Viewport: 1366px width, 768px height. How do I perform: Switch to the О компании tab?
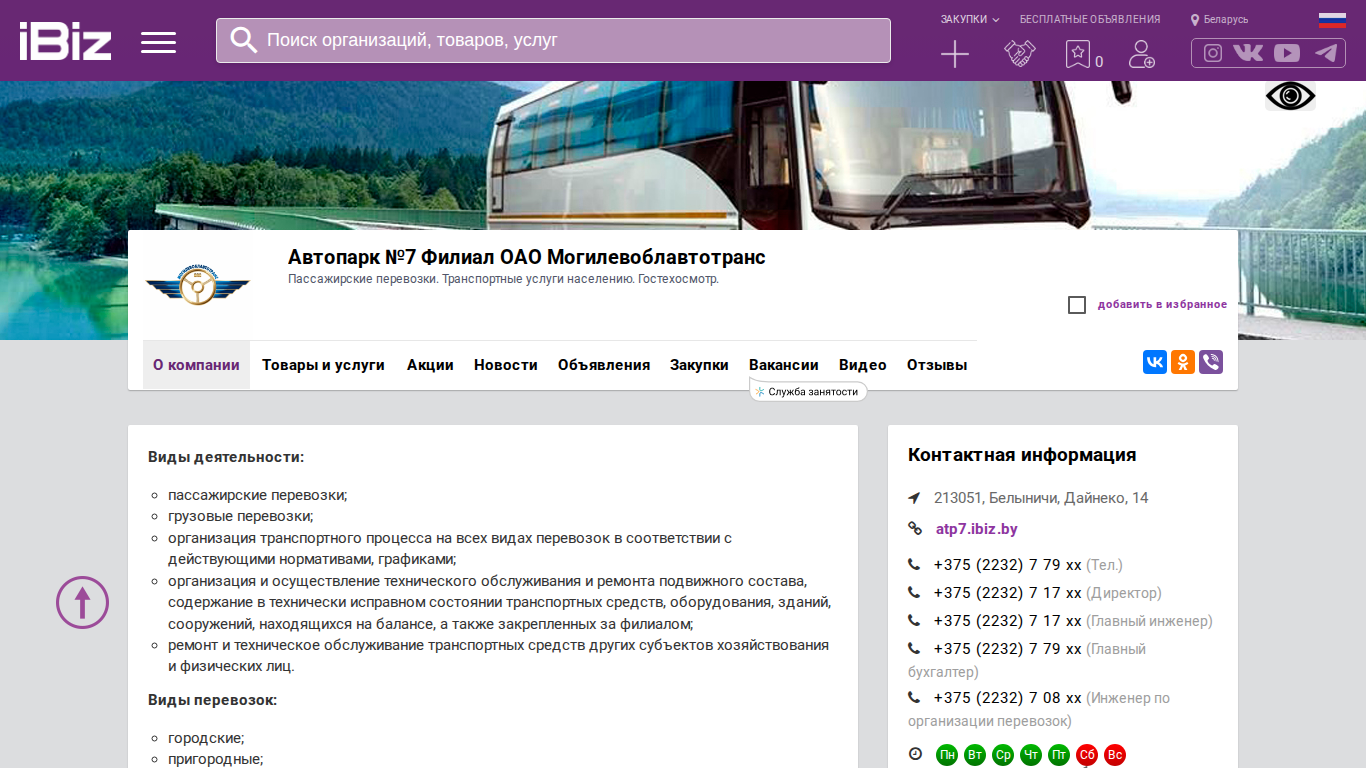pyautogui.click(x=196, y=365)
